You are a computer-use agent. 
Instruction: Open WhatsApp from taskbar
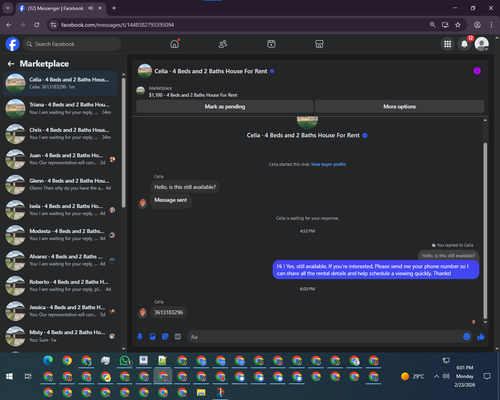(x=125, y=361)
